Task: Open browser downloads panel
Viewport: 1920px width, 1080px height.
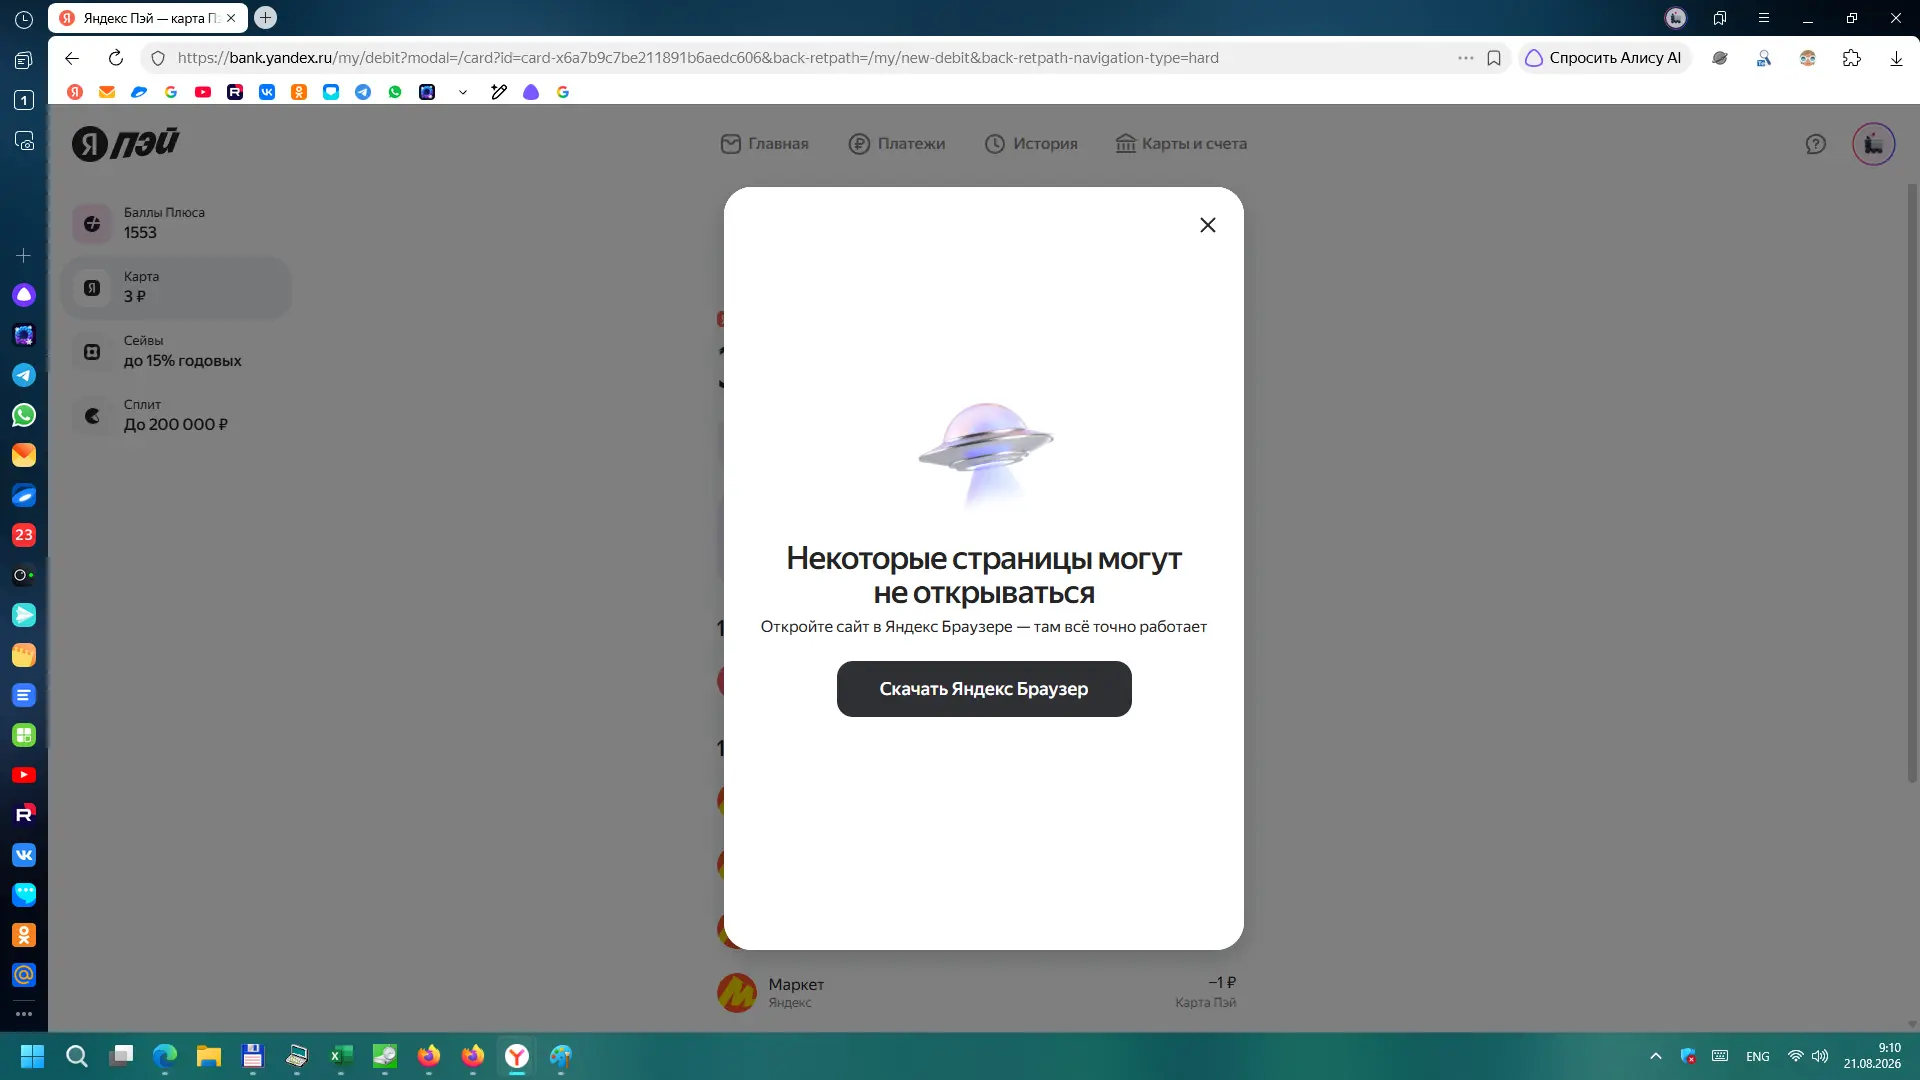Action: pos(1896,58)
